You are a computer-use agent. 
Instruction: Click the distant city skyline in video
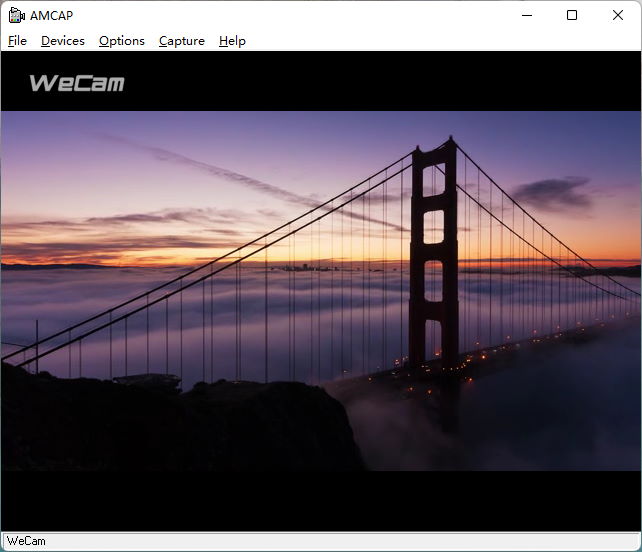coord(300,267)
